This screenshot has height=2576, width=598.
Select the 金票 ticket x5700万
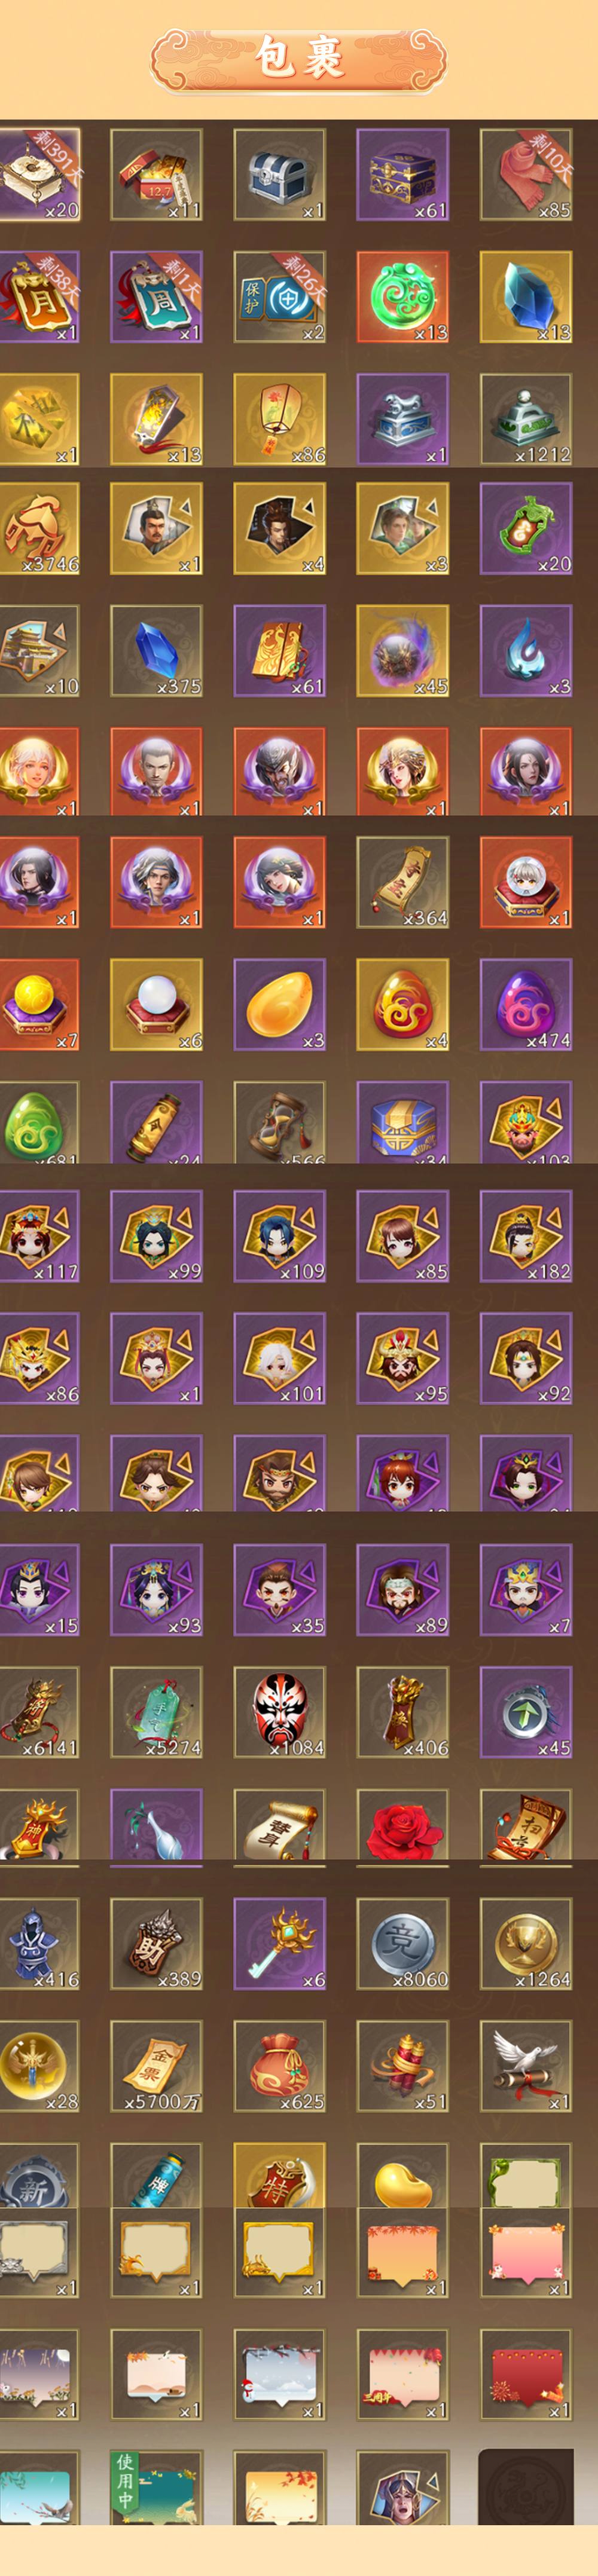click(x=156, y=2066)
